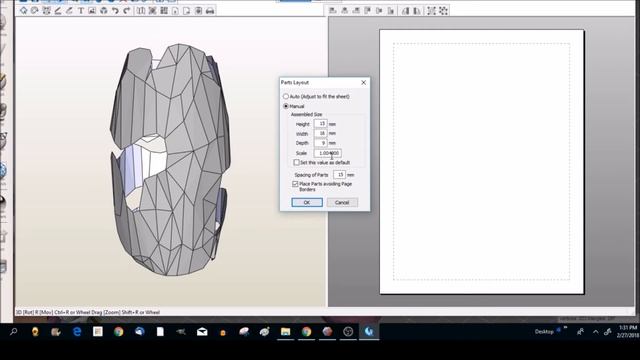Screen dimensions: 640x360
Task: Confirm Parts Layout with OK button
Action: point(307,202)
